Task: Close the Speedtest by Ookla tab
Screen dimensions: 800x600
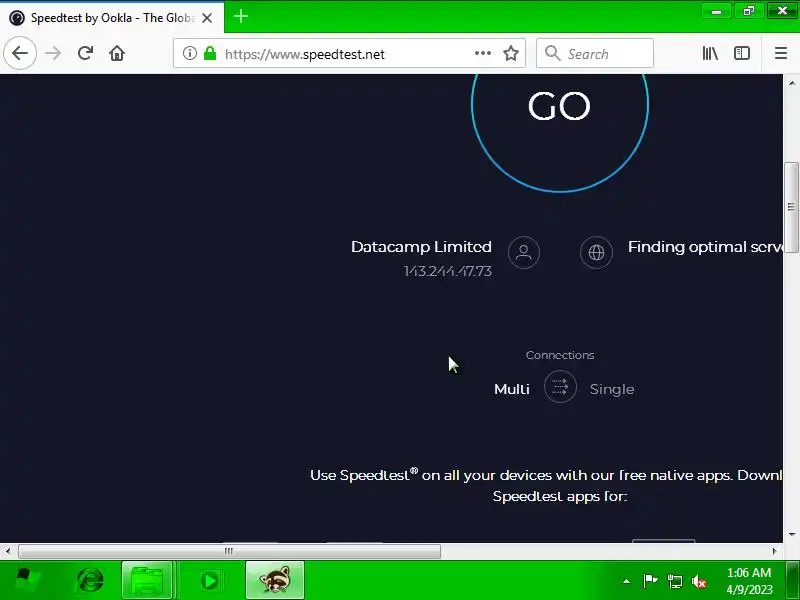Action: (x=207, y=18)
